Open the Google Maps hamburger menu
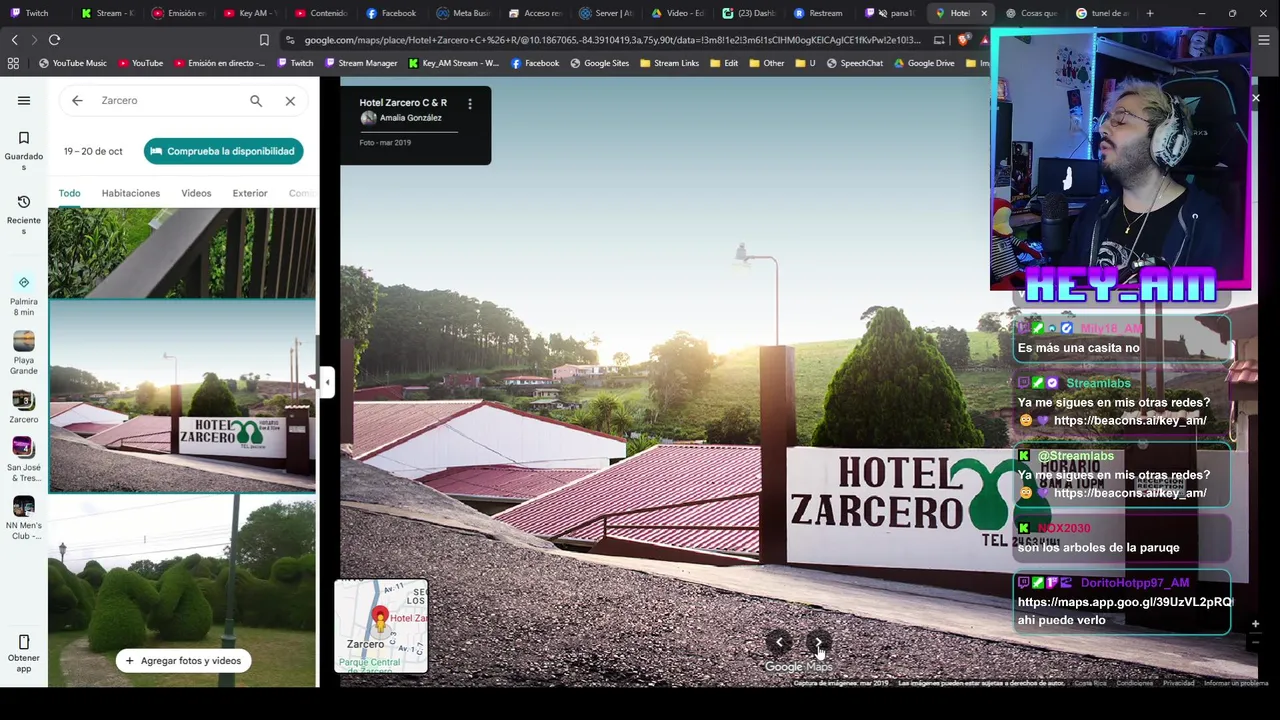Screen dimensions: 1280x720 point(24,100)
